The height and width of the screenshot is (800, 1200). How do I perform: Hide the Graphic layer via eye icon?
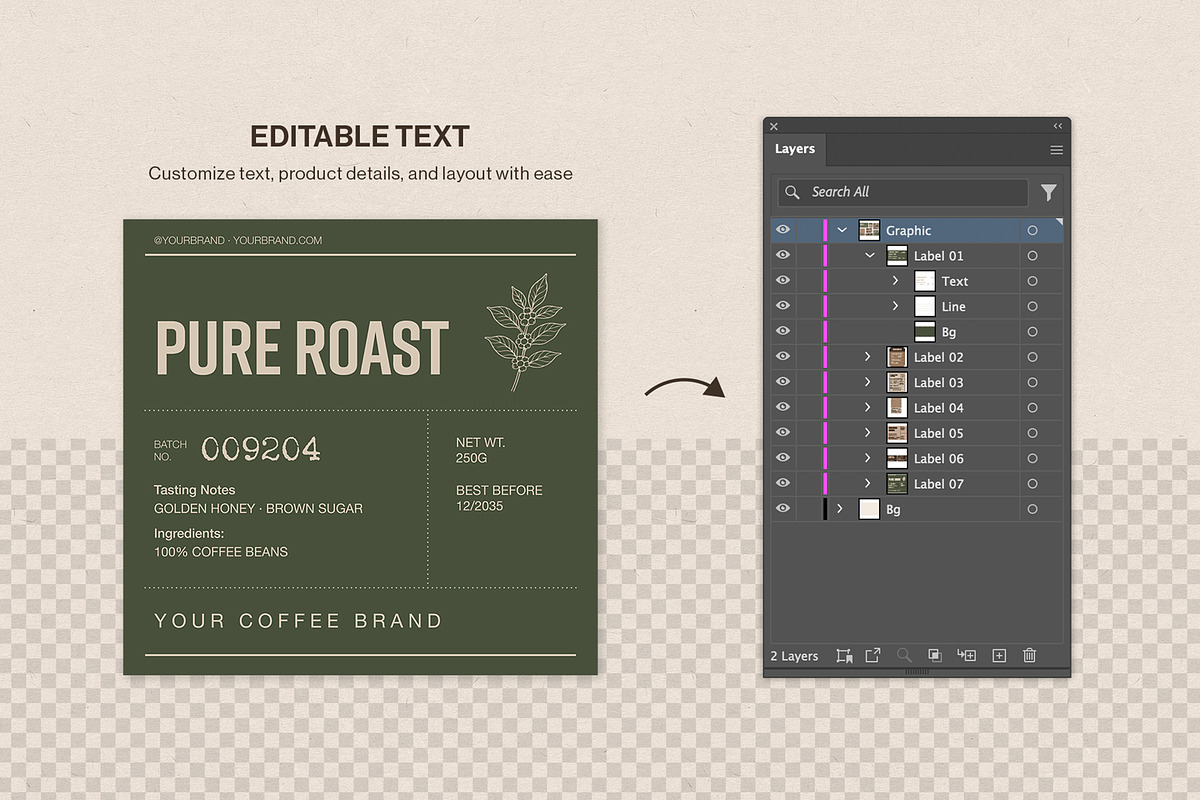click(783, 230)
